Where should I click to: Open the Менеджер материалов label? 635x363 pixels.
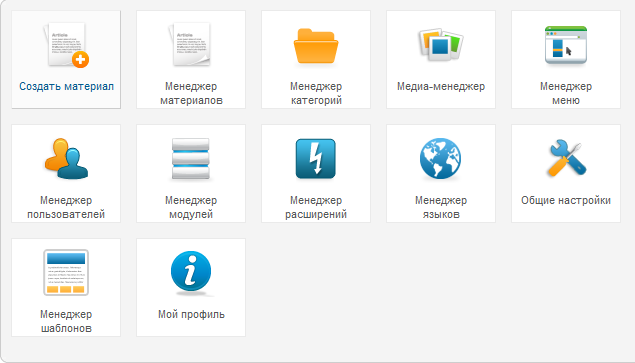click(191, 93)
